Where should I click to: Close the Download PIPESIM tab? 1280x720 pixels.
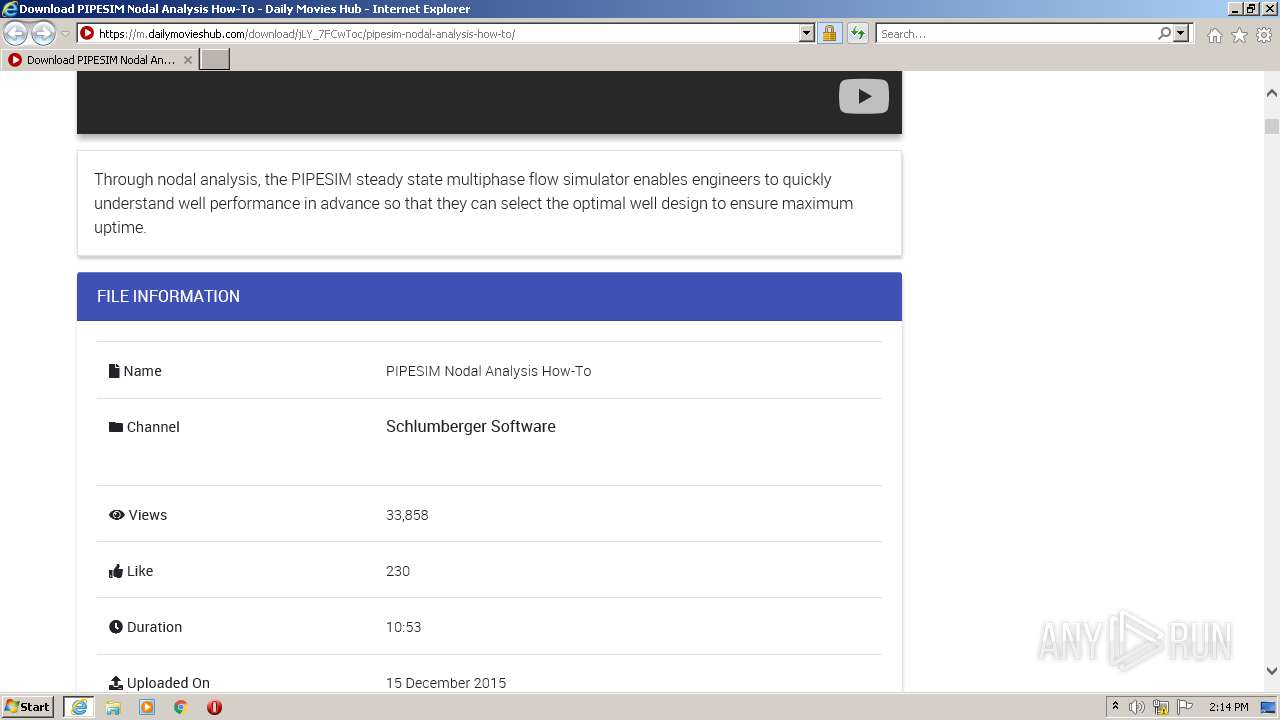(x=188, y=60)
